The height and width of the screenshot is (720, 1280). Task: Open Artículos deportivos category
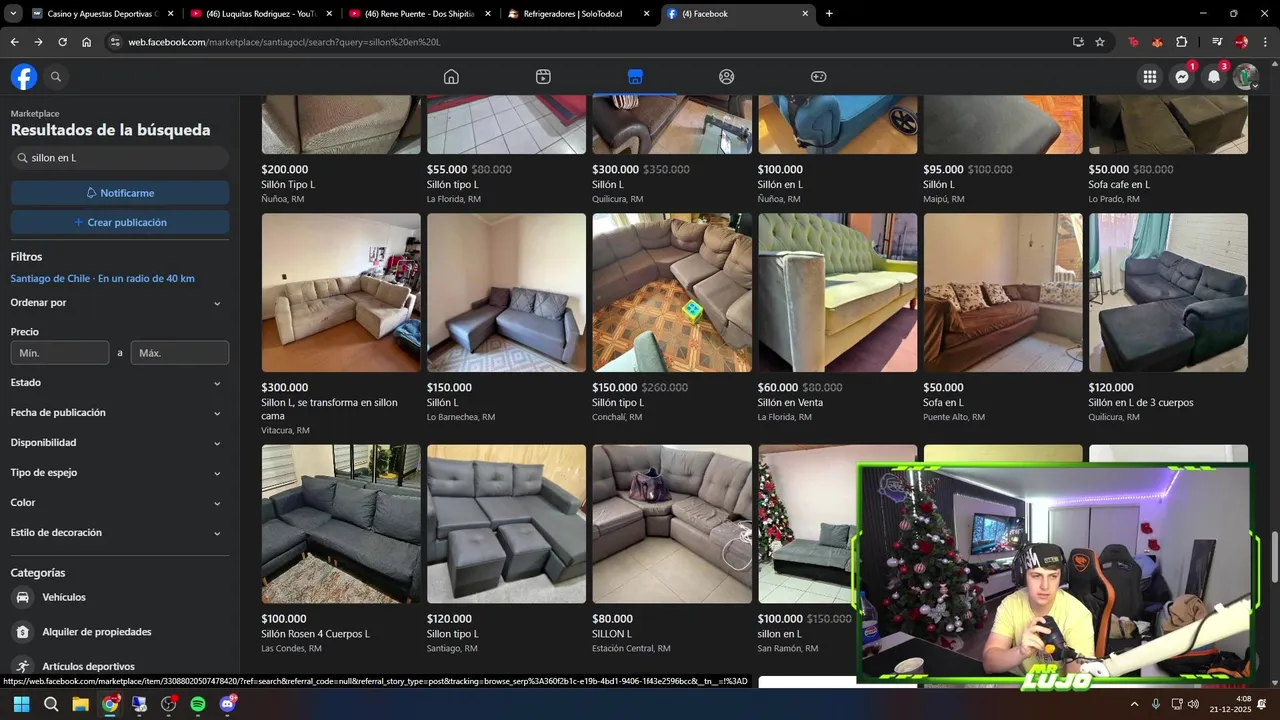point(119,666)
